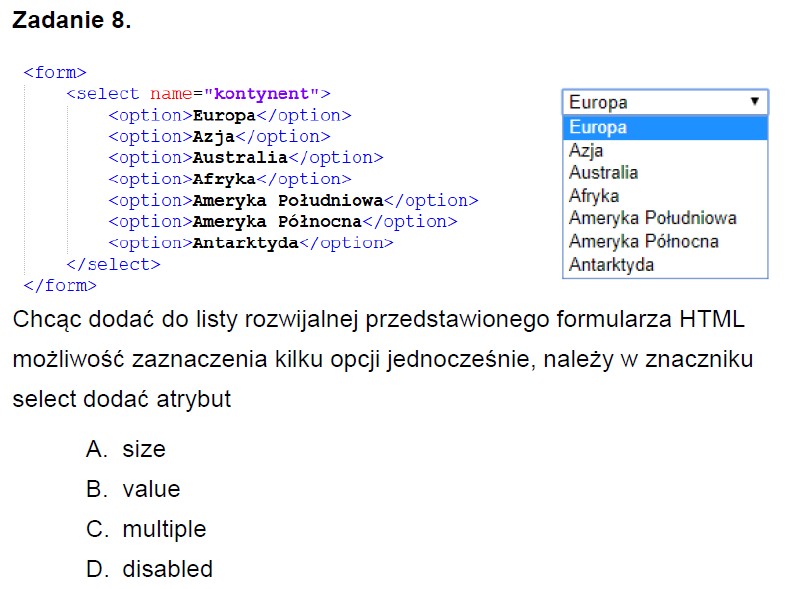Click the opening <form> tag in the code

point(55,73)
